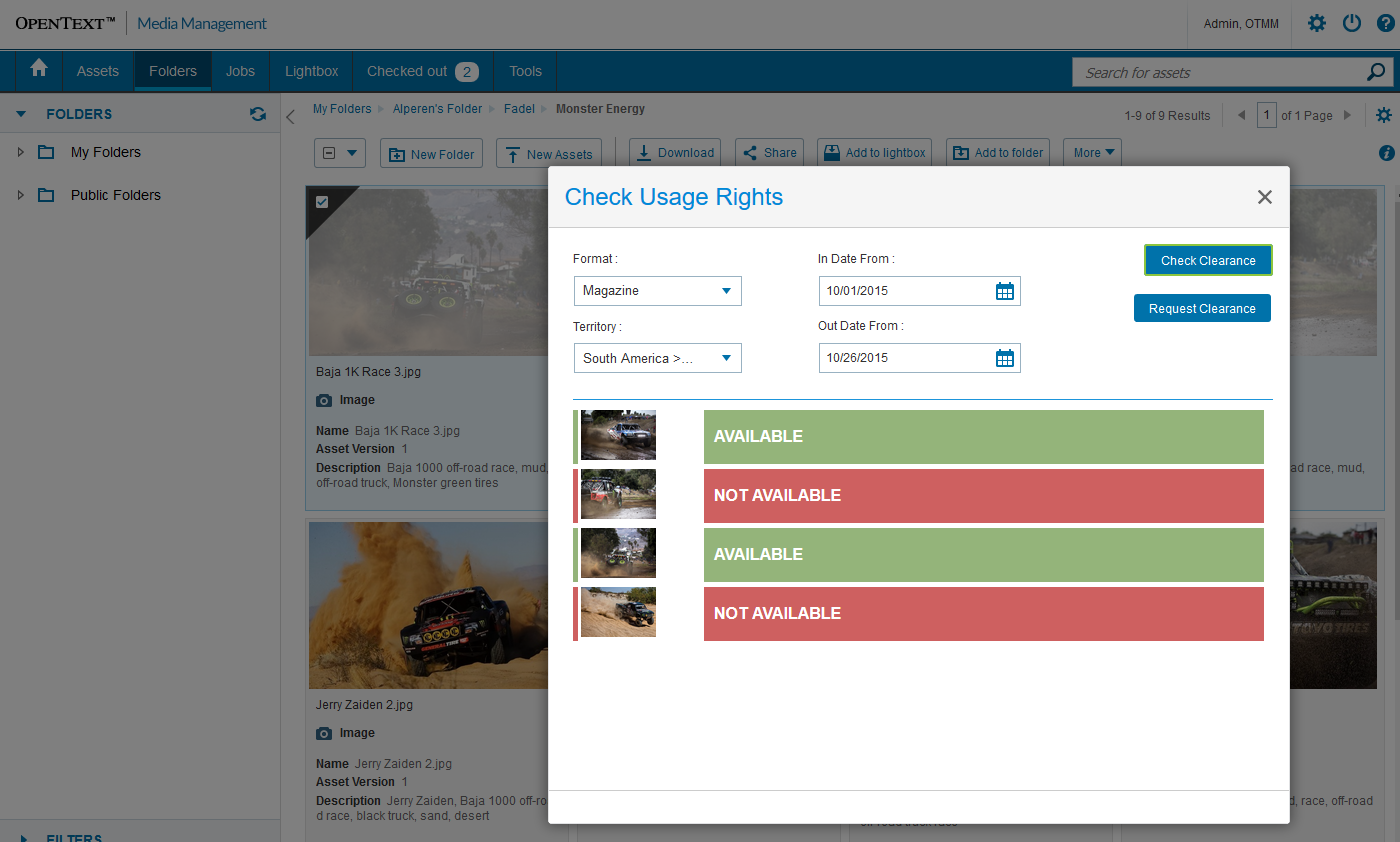Click My Folders breadcrumb link
This screenshot has height=842, width=1400.
tap(342, 109)
